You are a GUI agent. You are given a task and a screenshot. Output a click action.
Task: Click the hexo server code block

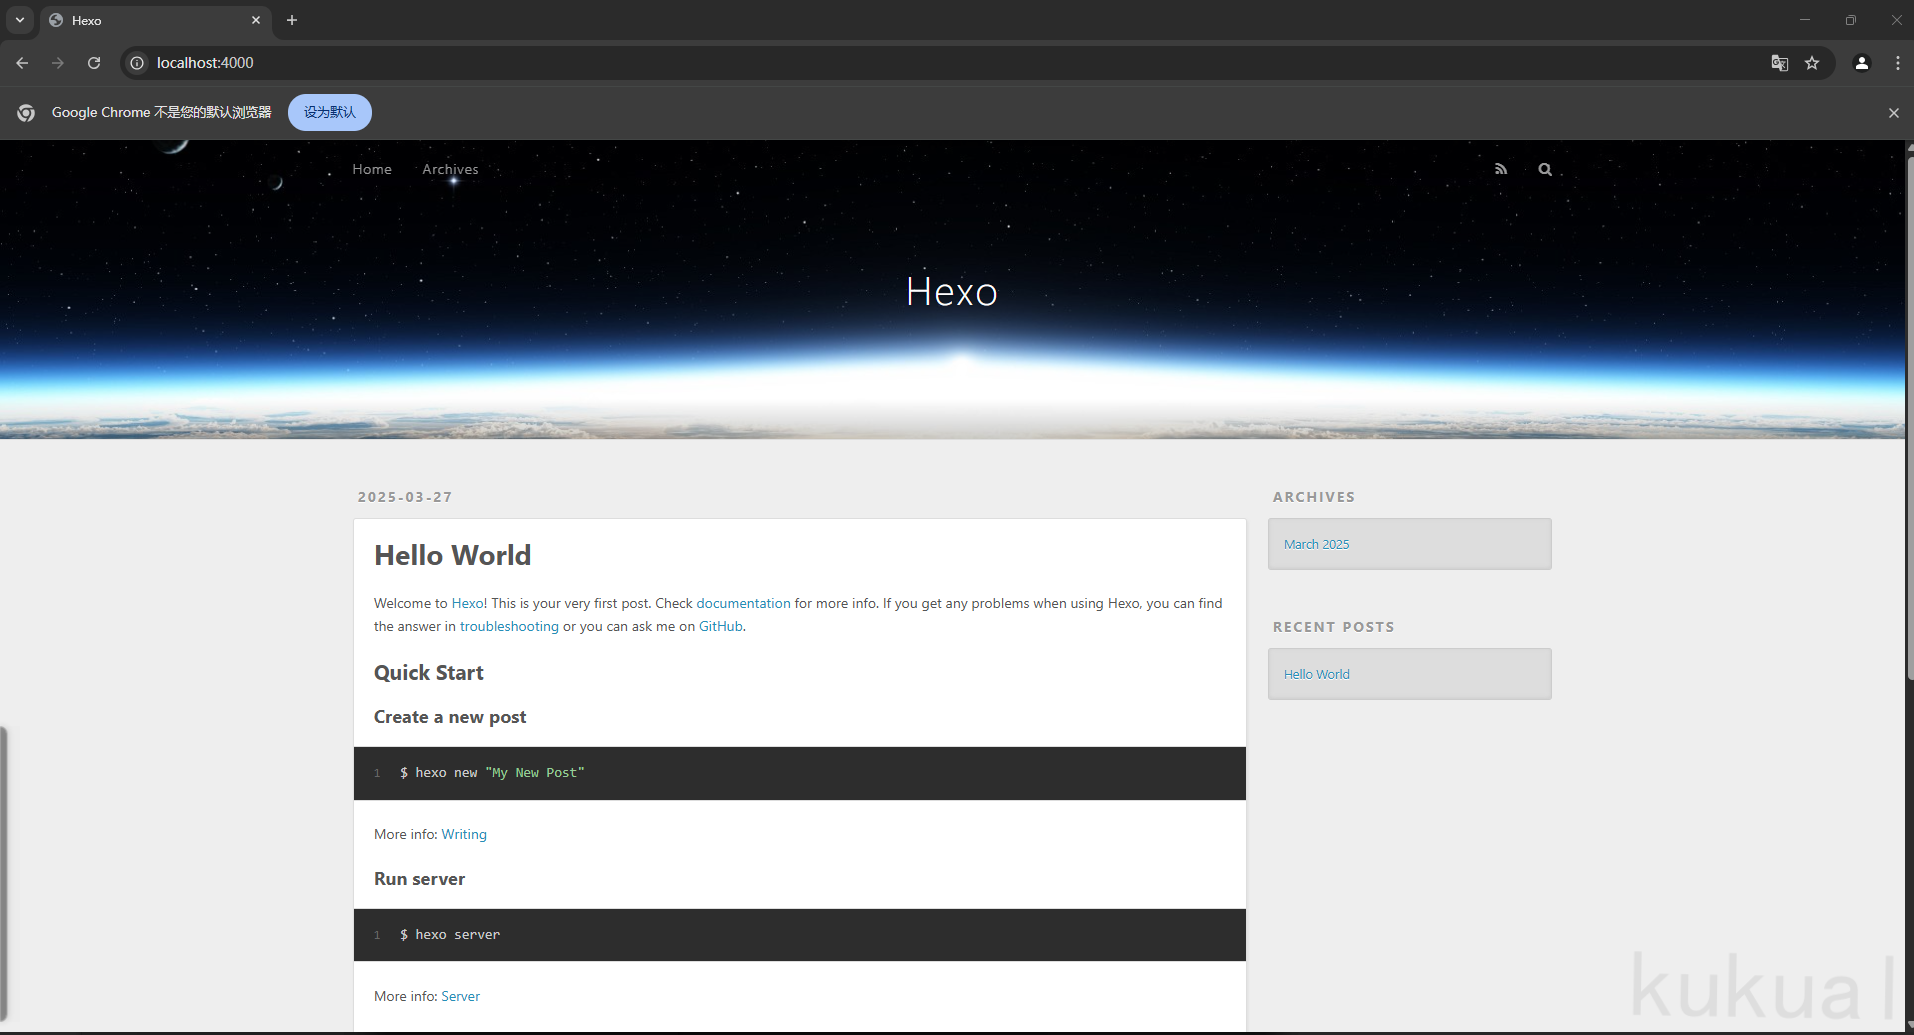(x=800, y=935)
